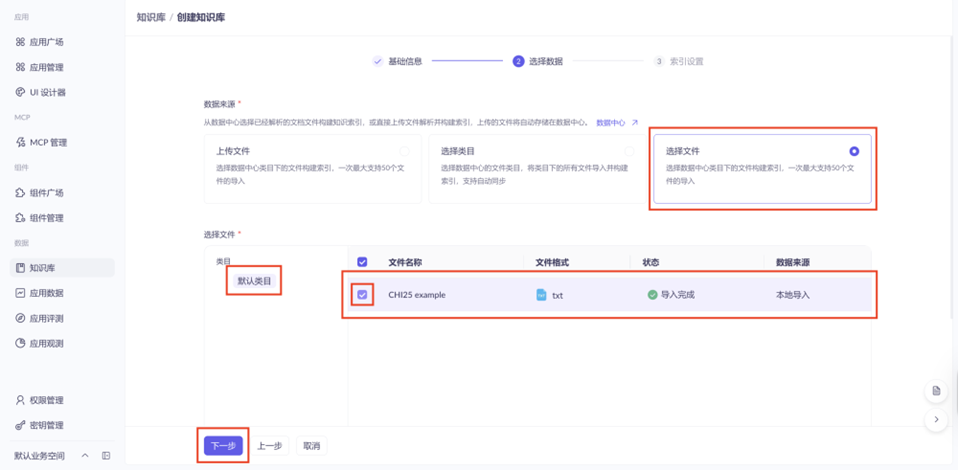958x470 pixels.
Task: Click the 组件管理 puzzle icon
Action: coord(20,218)
